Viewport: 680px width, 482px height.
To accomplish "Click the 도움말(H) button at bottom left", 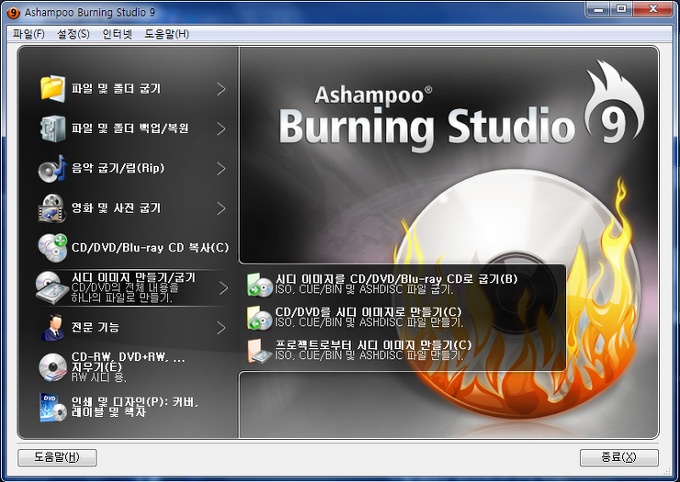I will 57,457.
